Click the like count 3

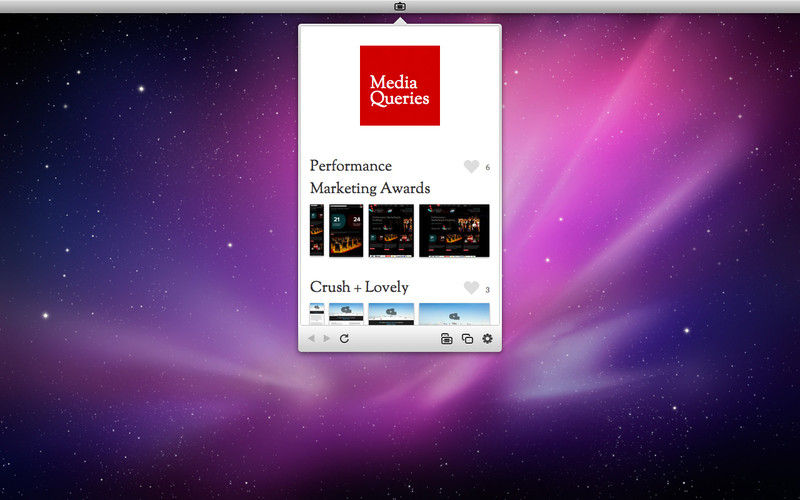[487, 290]
